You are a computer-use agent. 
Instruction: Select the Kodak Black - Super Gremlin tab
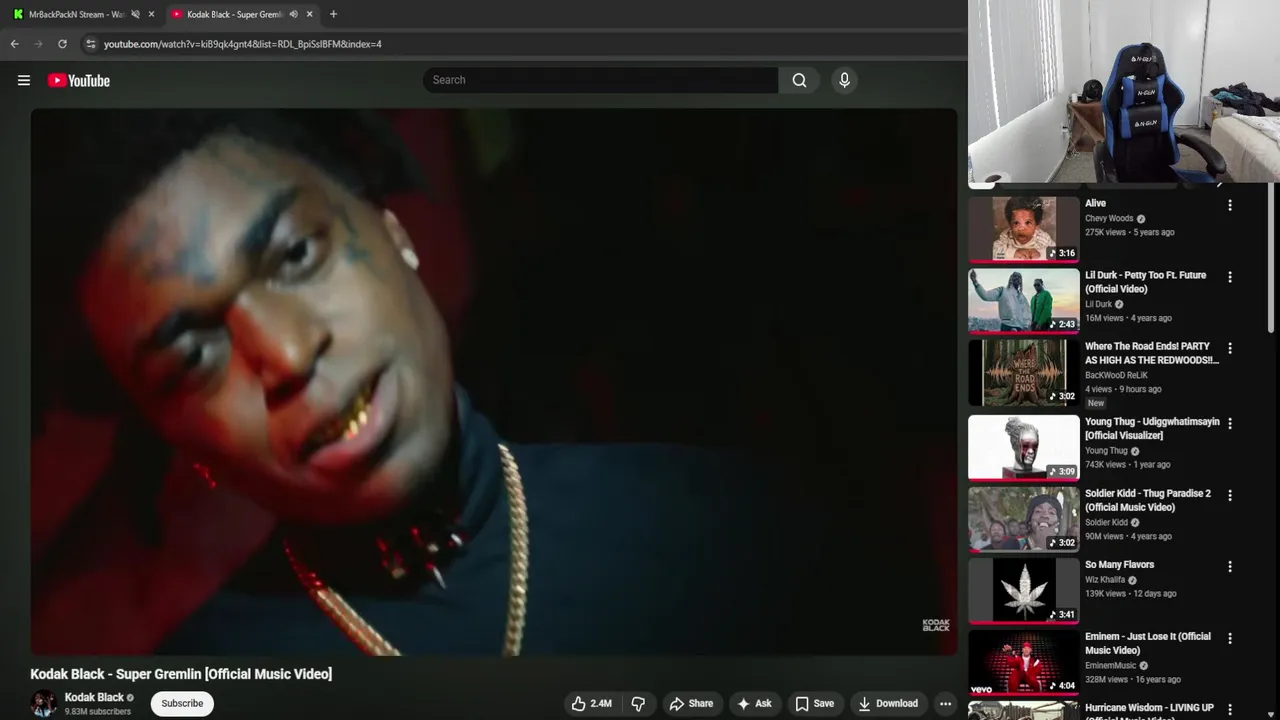[234, 14]
